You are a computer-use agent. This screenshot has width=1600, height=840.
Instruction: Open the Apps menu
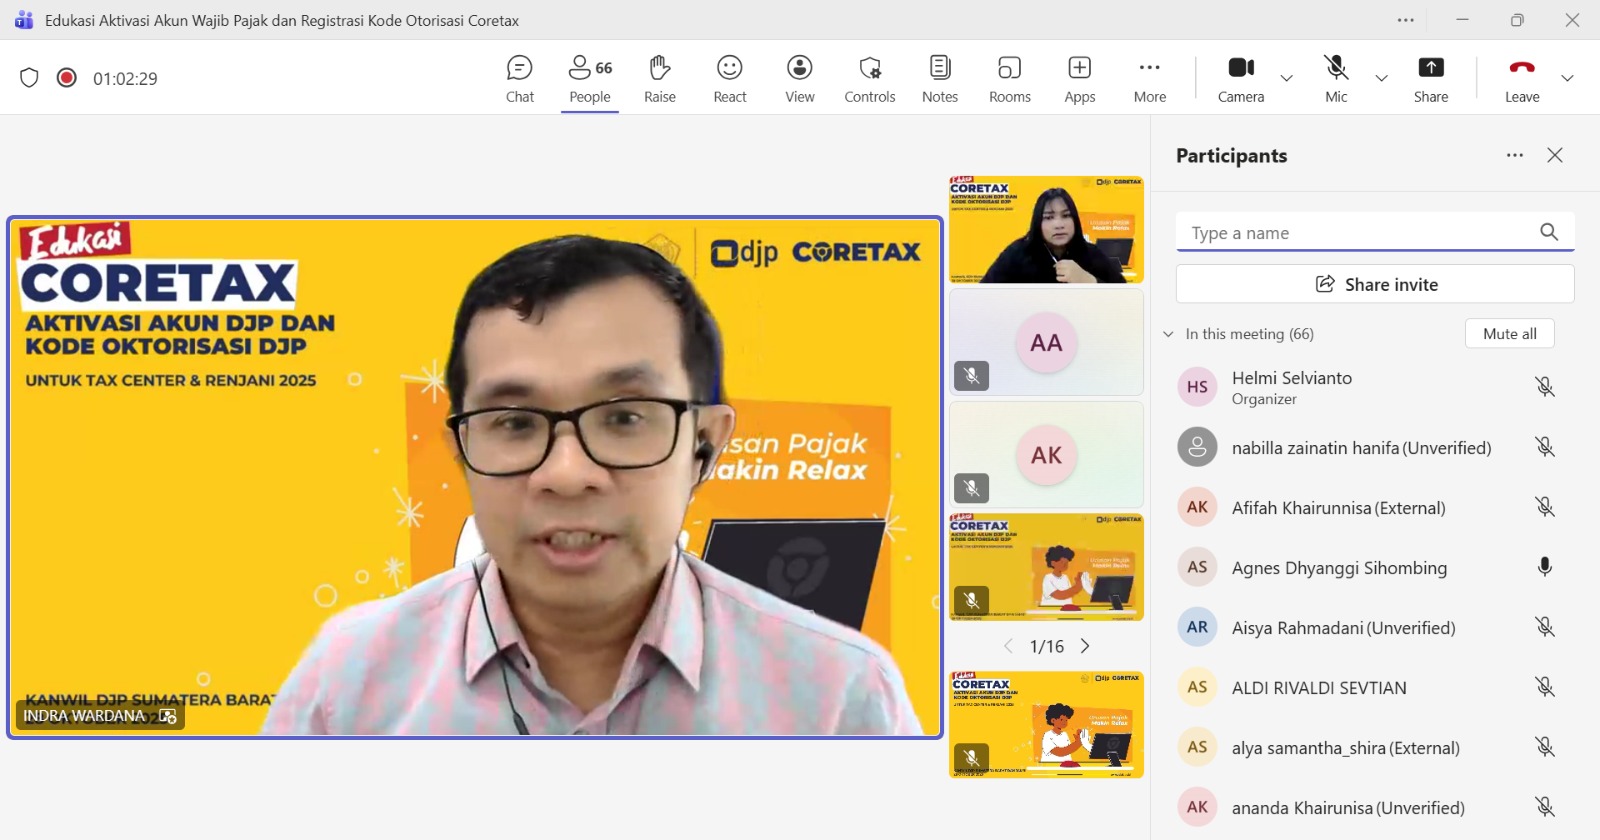pyautogui.click(x=1080, y=78)
